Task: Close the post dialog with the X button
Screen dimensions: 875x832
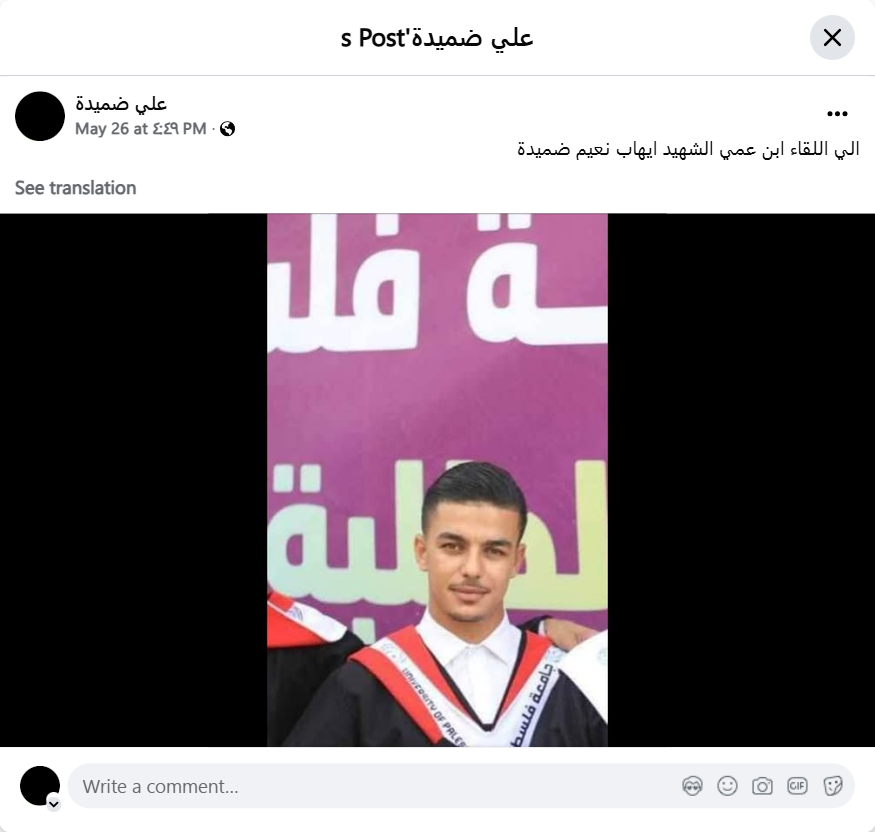Action: pos(832,38)
